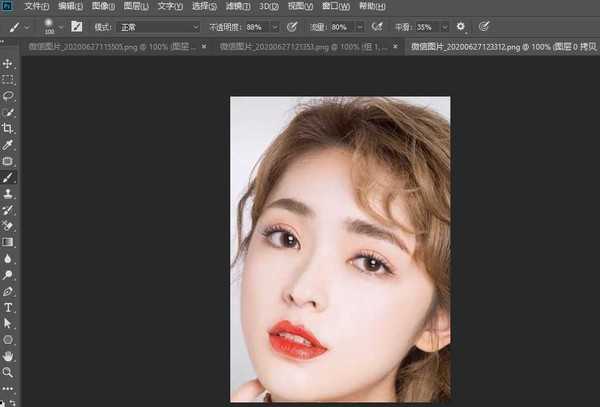Open the 平滑 35% smoothing slider

click(x=442, y=26)
